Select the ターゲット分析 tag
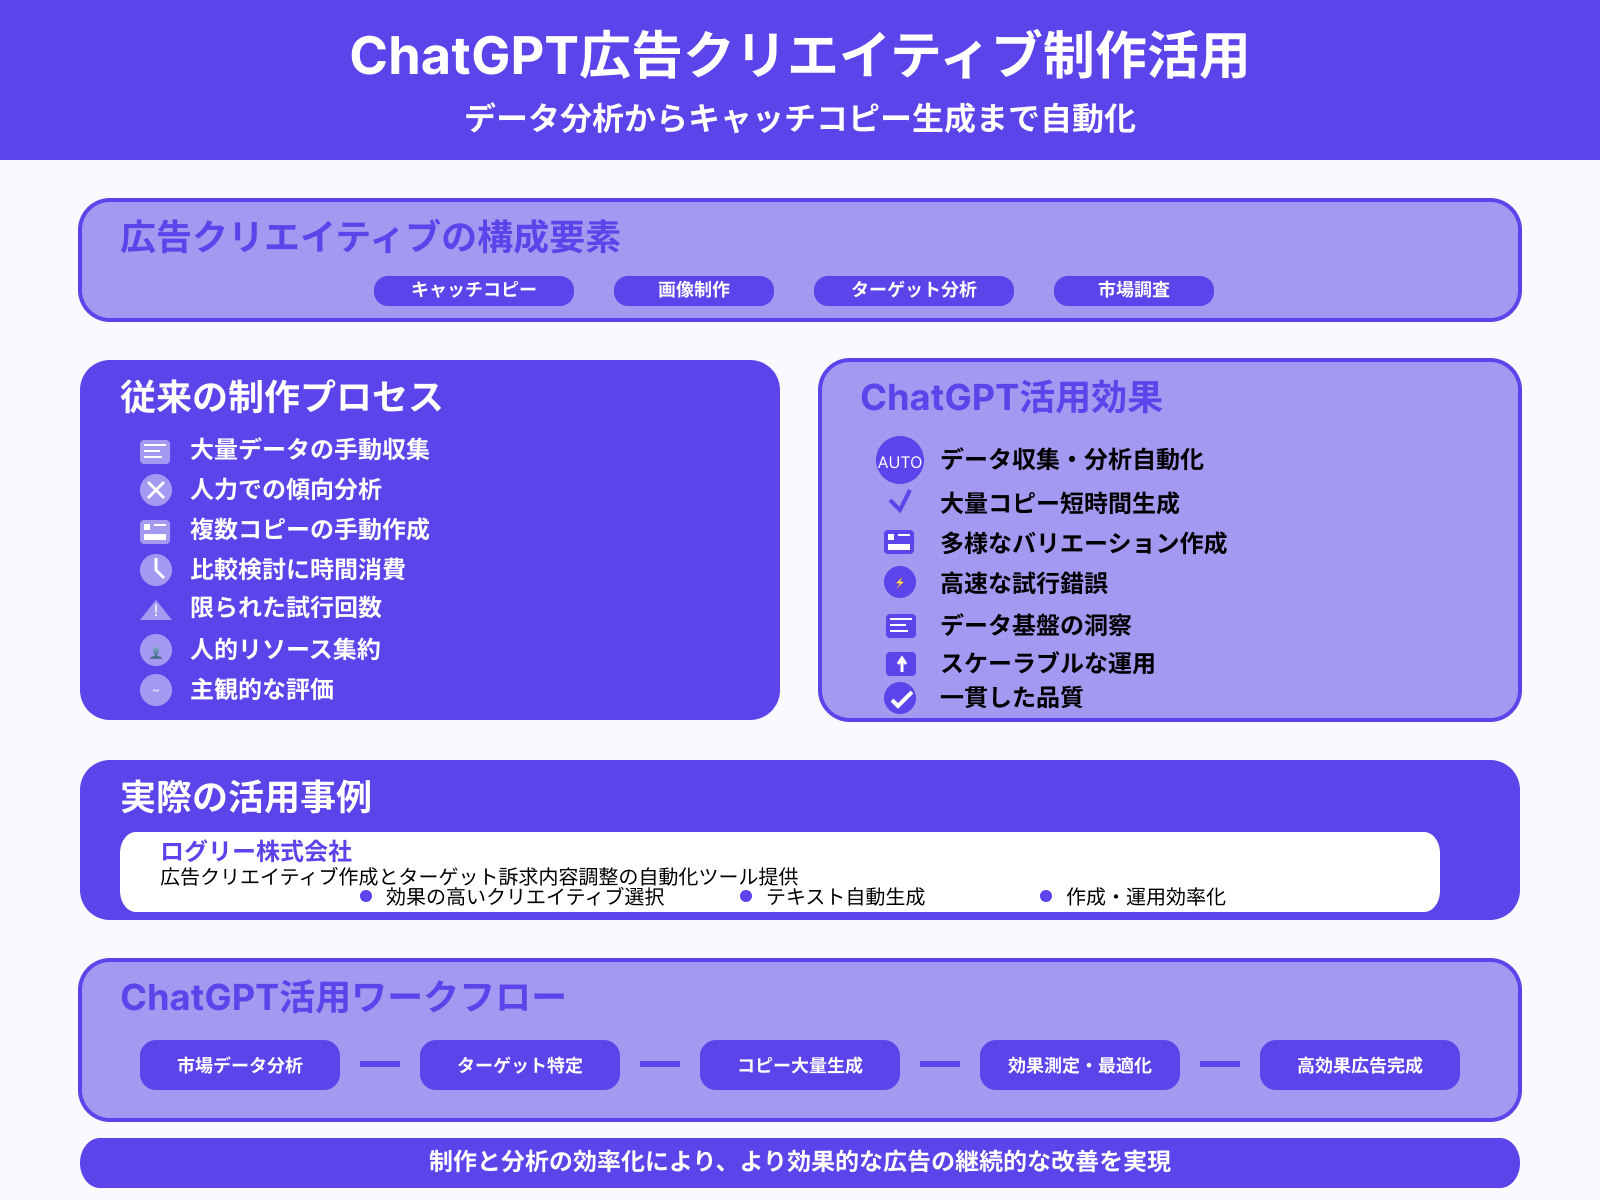The image size is (1600, 1200). 915,291
